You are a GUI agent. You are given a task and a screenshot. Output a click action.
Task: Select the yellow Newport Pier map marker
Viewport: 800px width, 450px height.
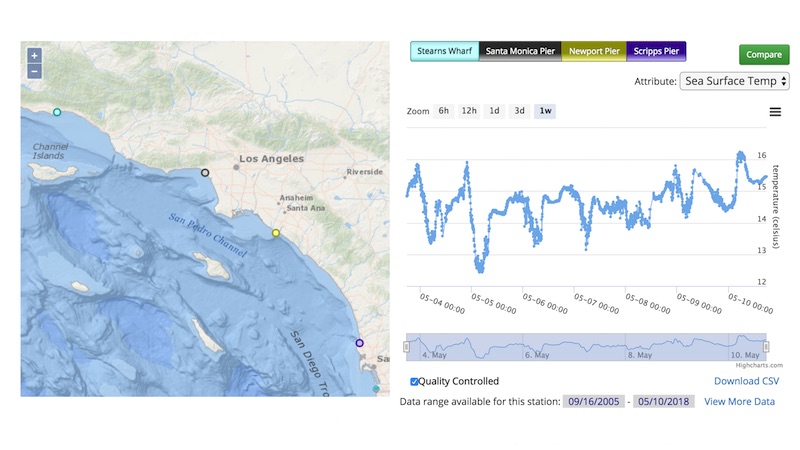tap(276, 233)
